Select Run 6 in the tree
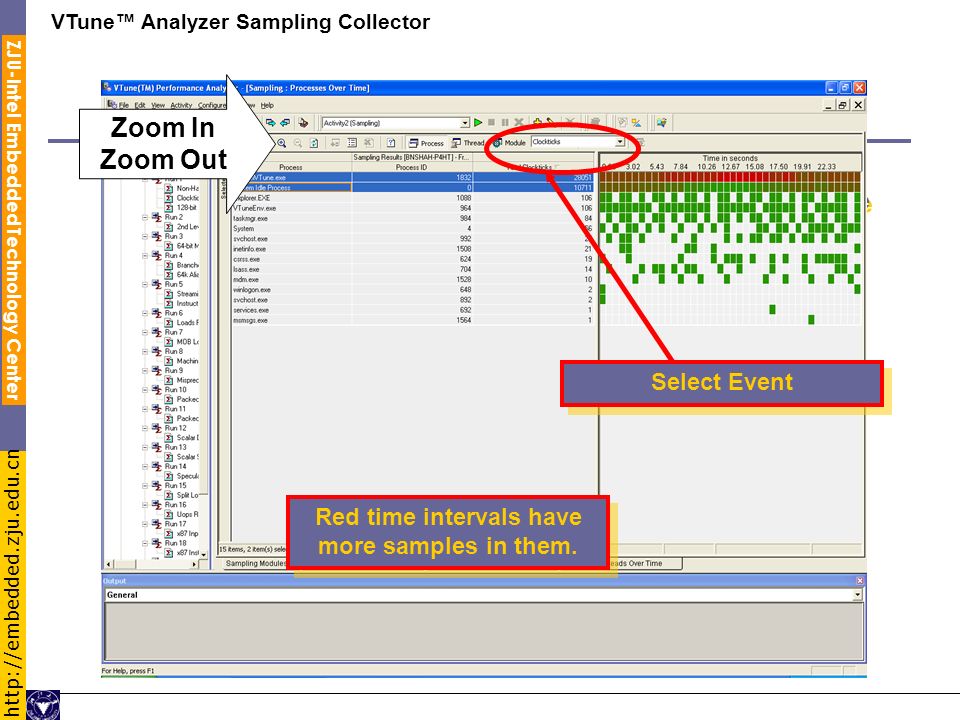This screenshot has width=960, height=720. pyautogui.click(x=174, y=313)
